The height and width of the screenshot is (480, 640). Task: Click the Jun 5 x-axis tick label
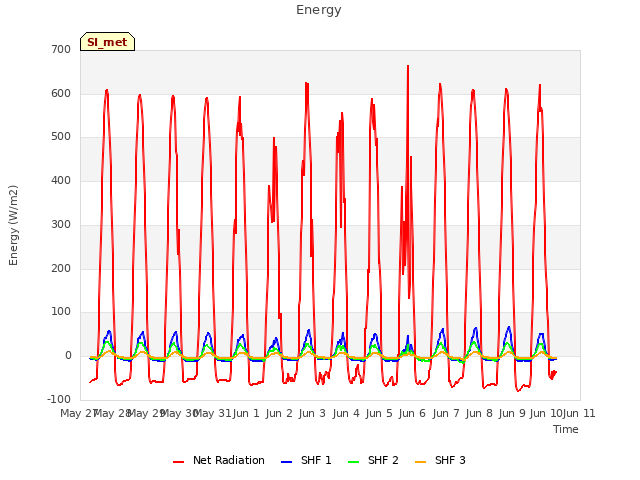point(379,413)
